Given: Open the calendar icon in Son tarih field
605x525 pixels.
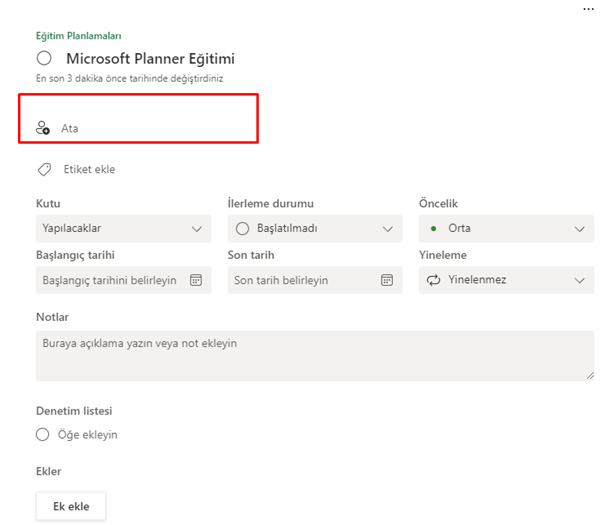Looking at the screenshot, I should tap(387, 280).
